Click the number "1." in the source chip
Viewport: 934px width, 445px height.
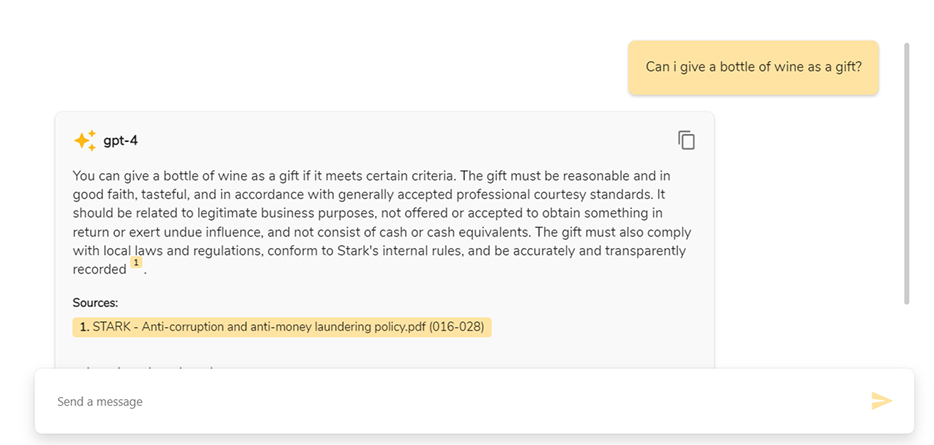point(85,327)
